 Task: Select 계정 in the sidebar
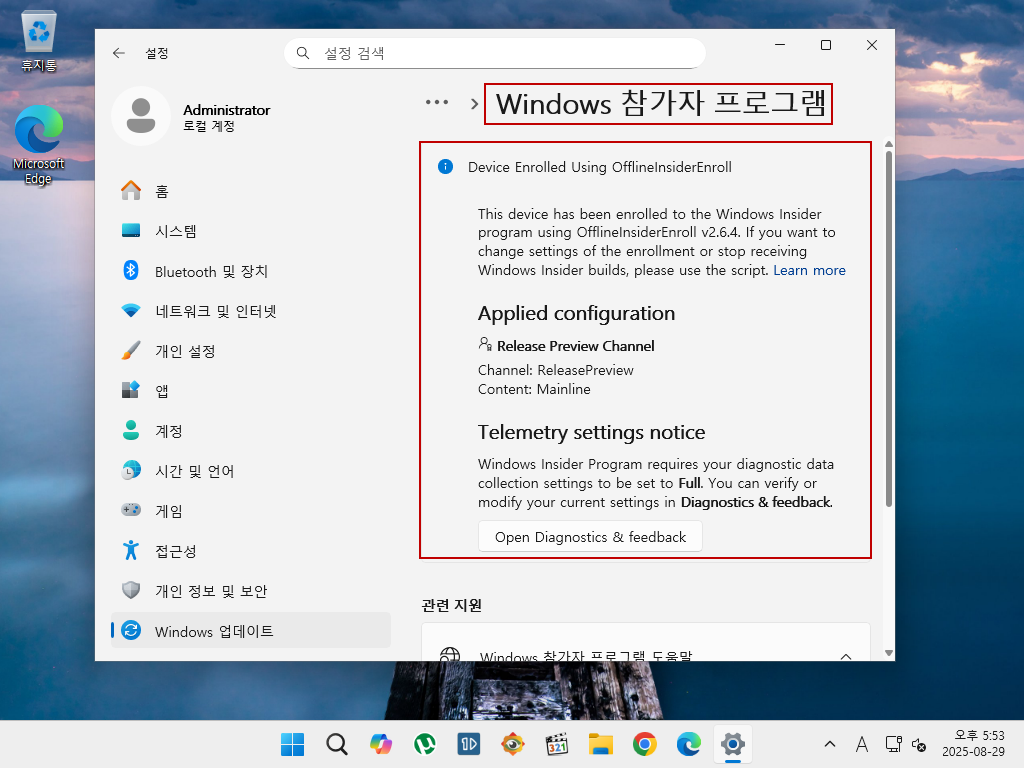[x=251, y=431]
